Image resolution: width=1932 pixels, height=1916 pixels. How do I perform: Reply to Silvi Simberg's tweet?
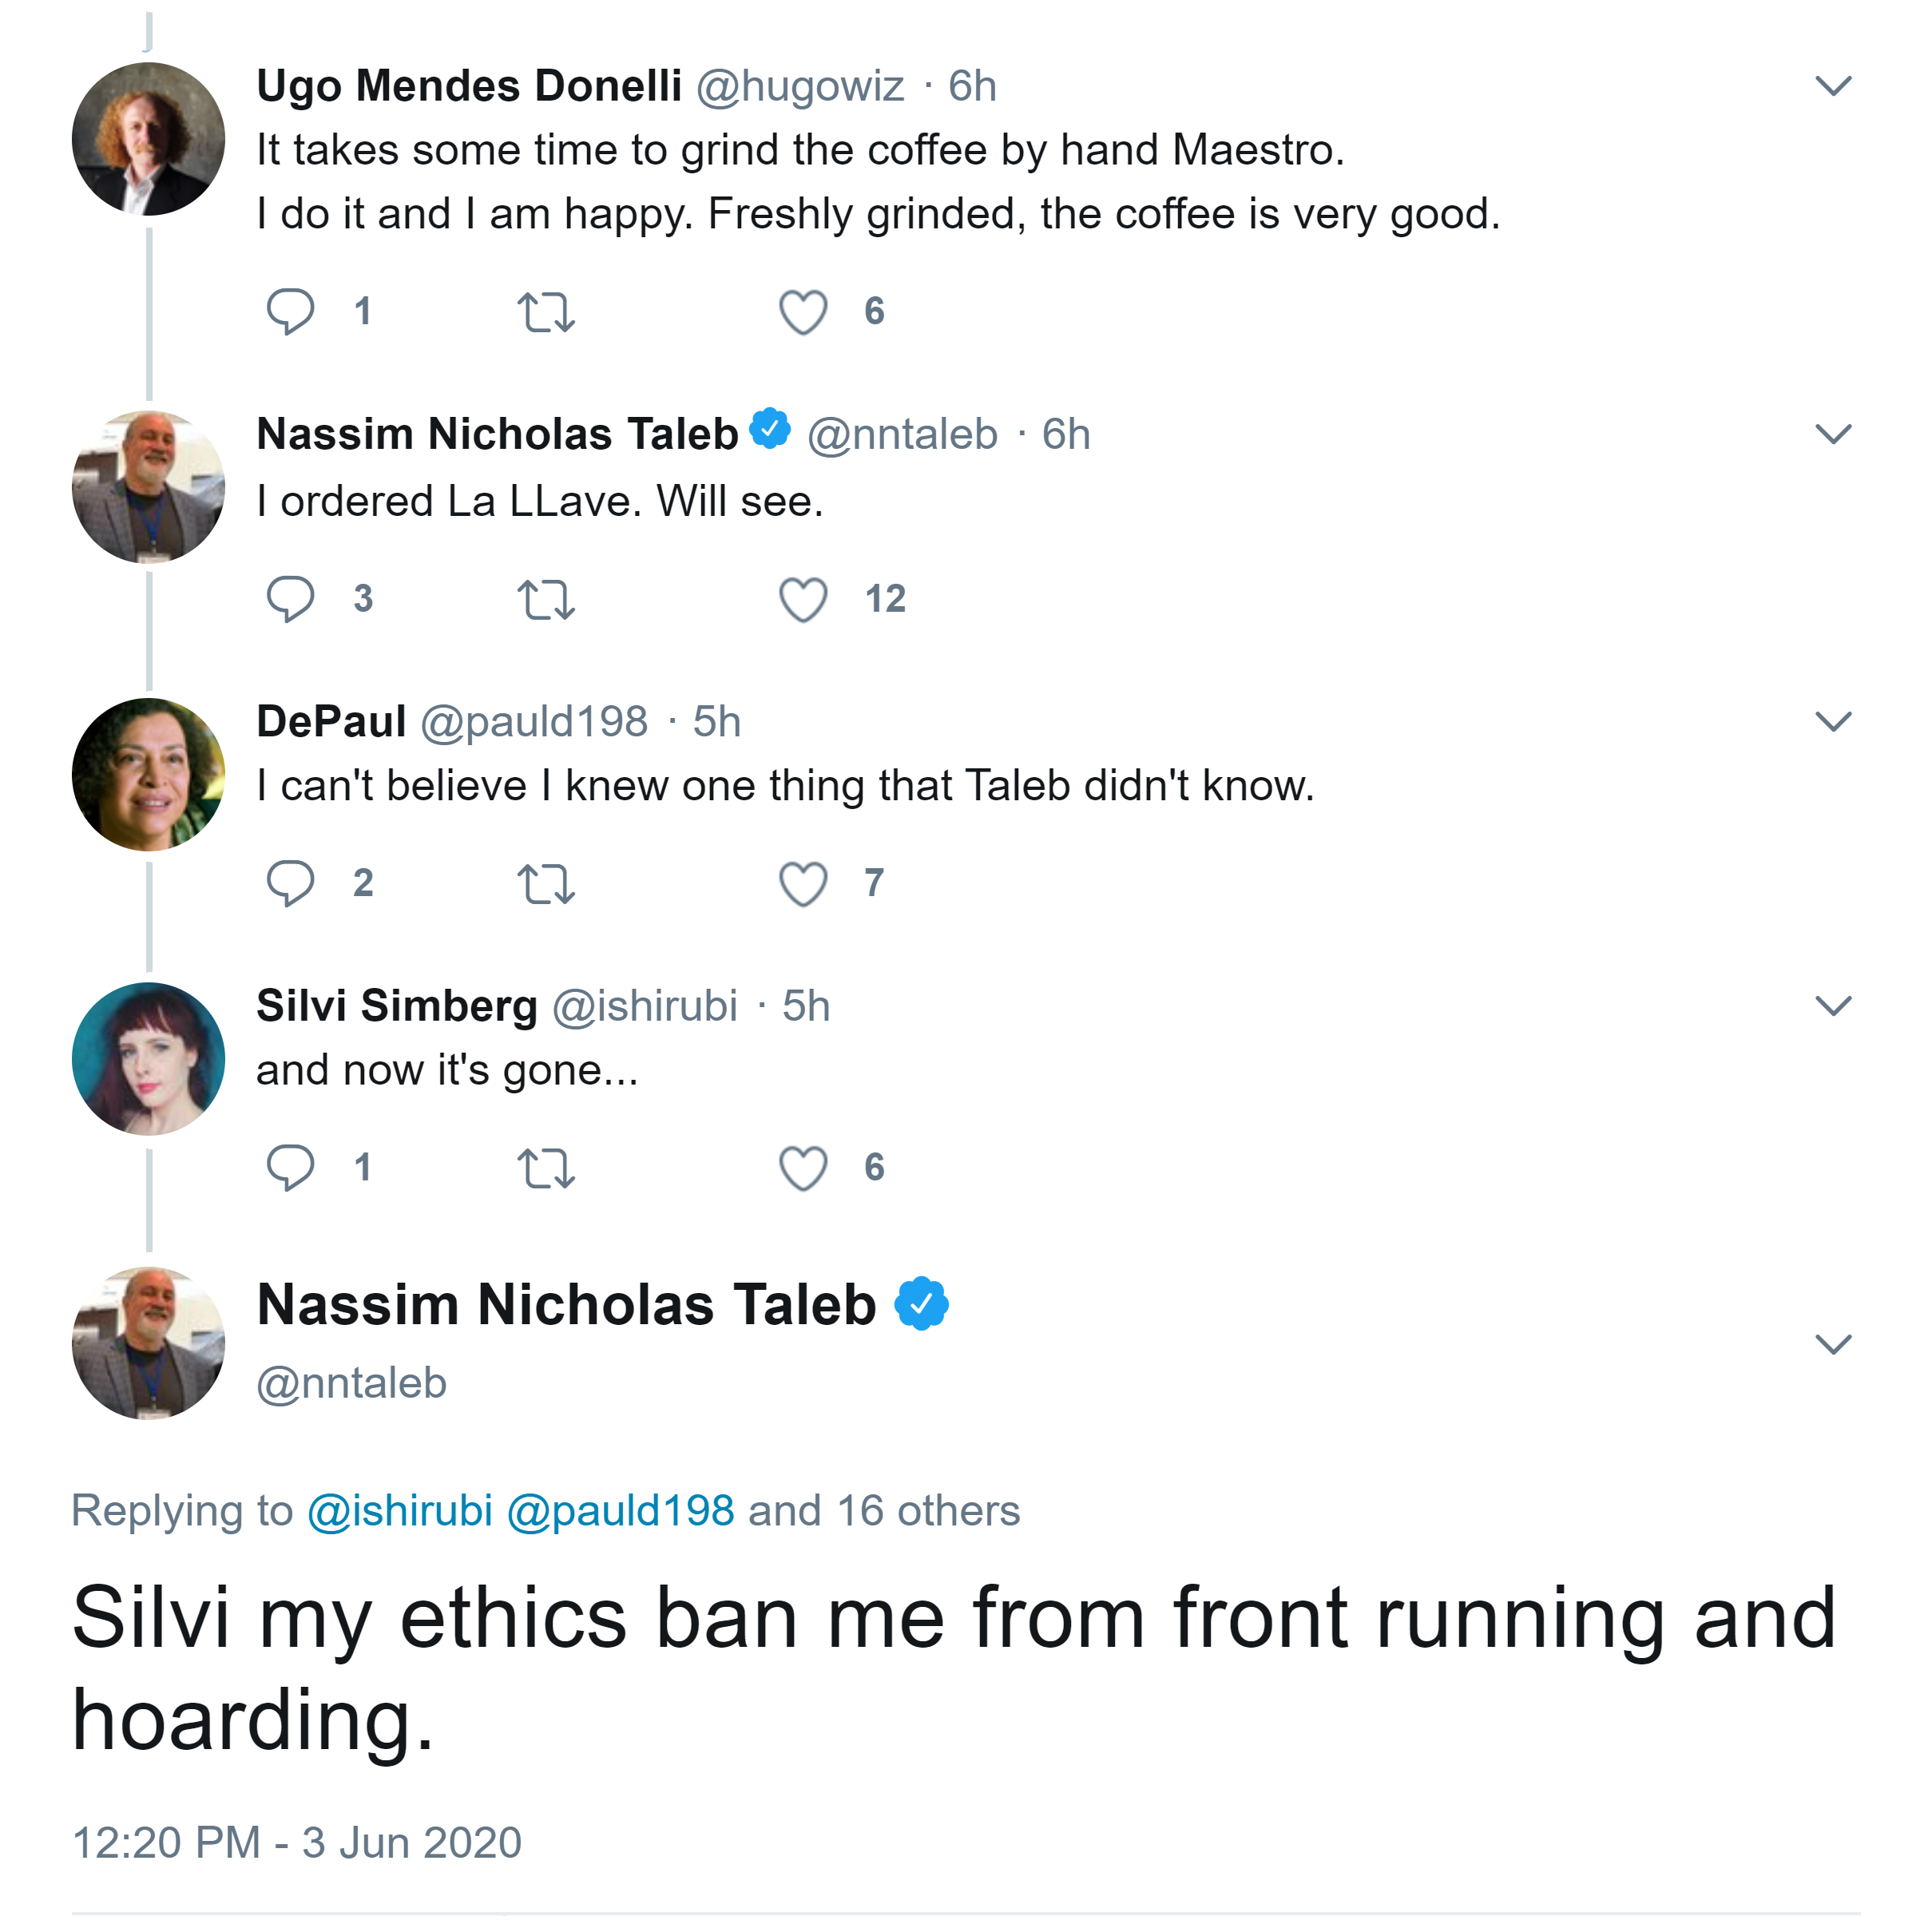[x=290, y=1167]
